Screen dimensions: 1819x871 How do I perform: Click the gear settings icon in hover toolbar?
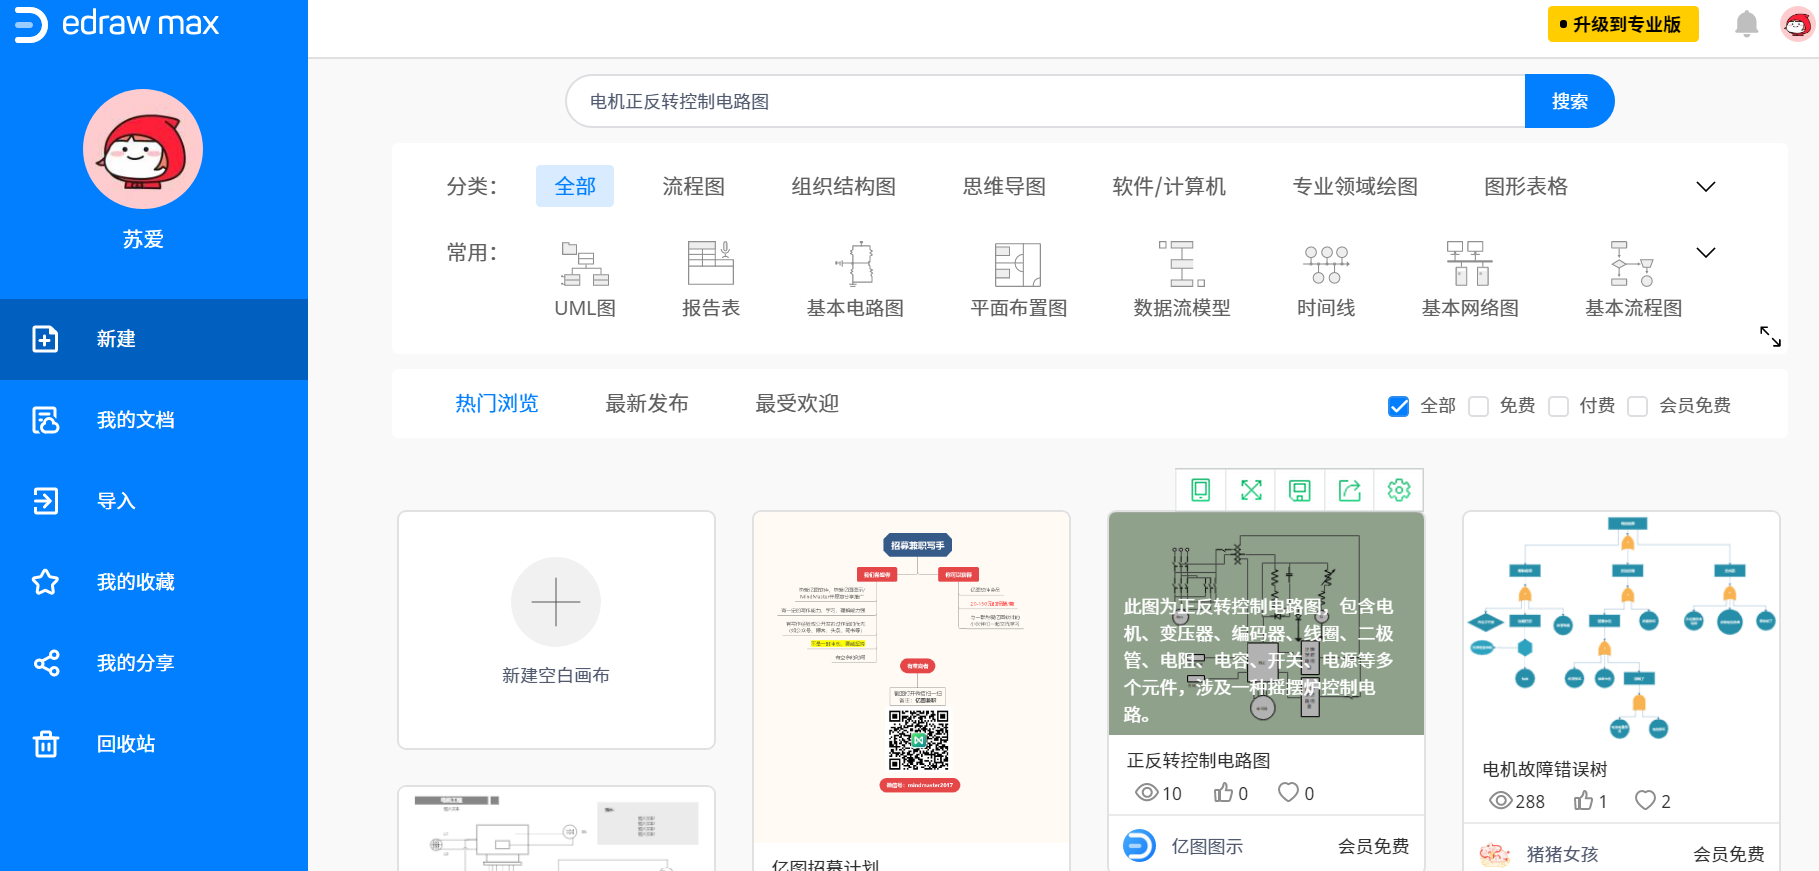(1399, 490)
